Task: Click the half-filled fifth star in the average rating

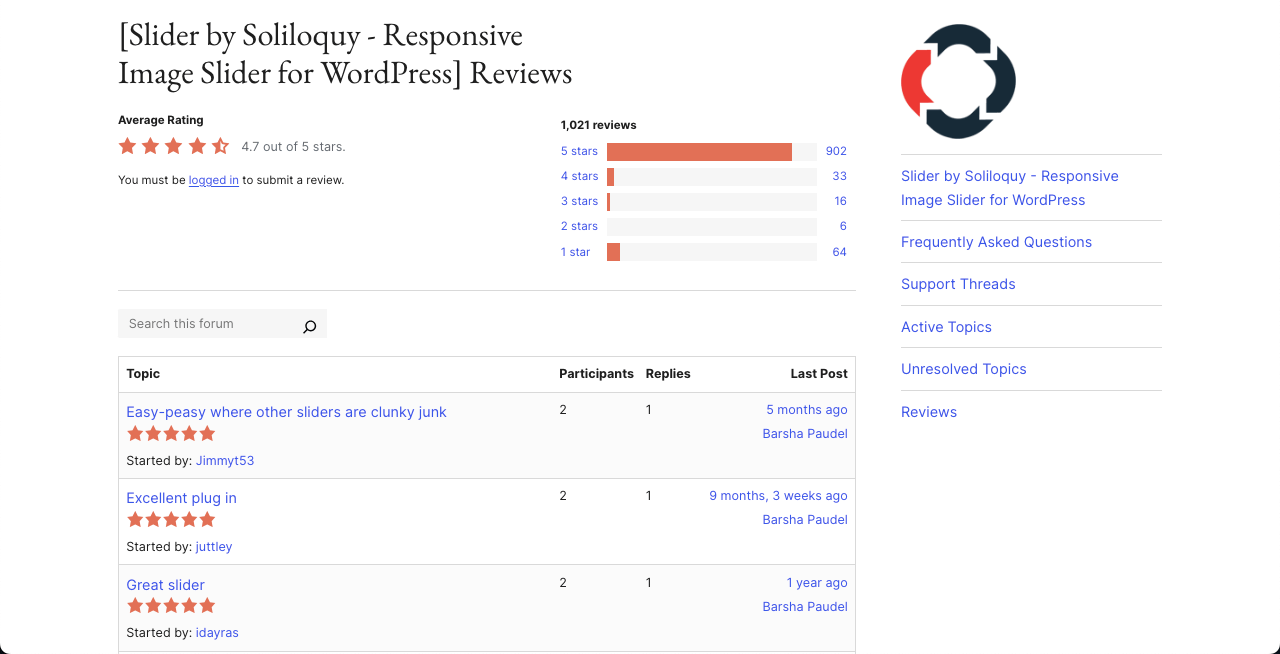Action: (219, 145)
